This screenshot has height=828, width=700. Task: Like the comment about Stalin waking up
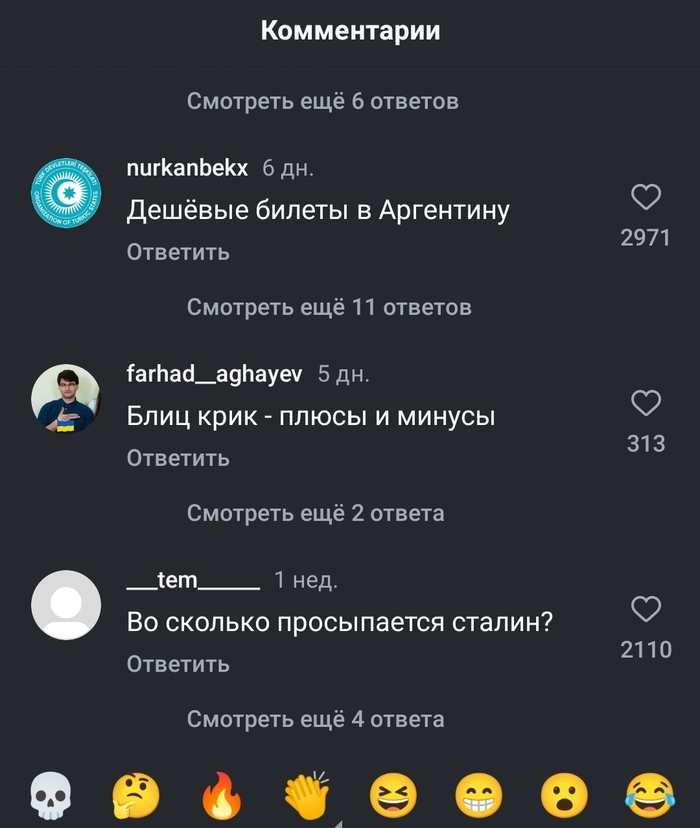pos(646,609)
